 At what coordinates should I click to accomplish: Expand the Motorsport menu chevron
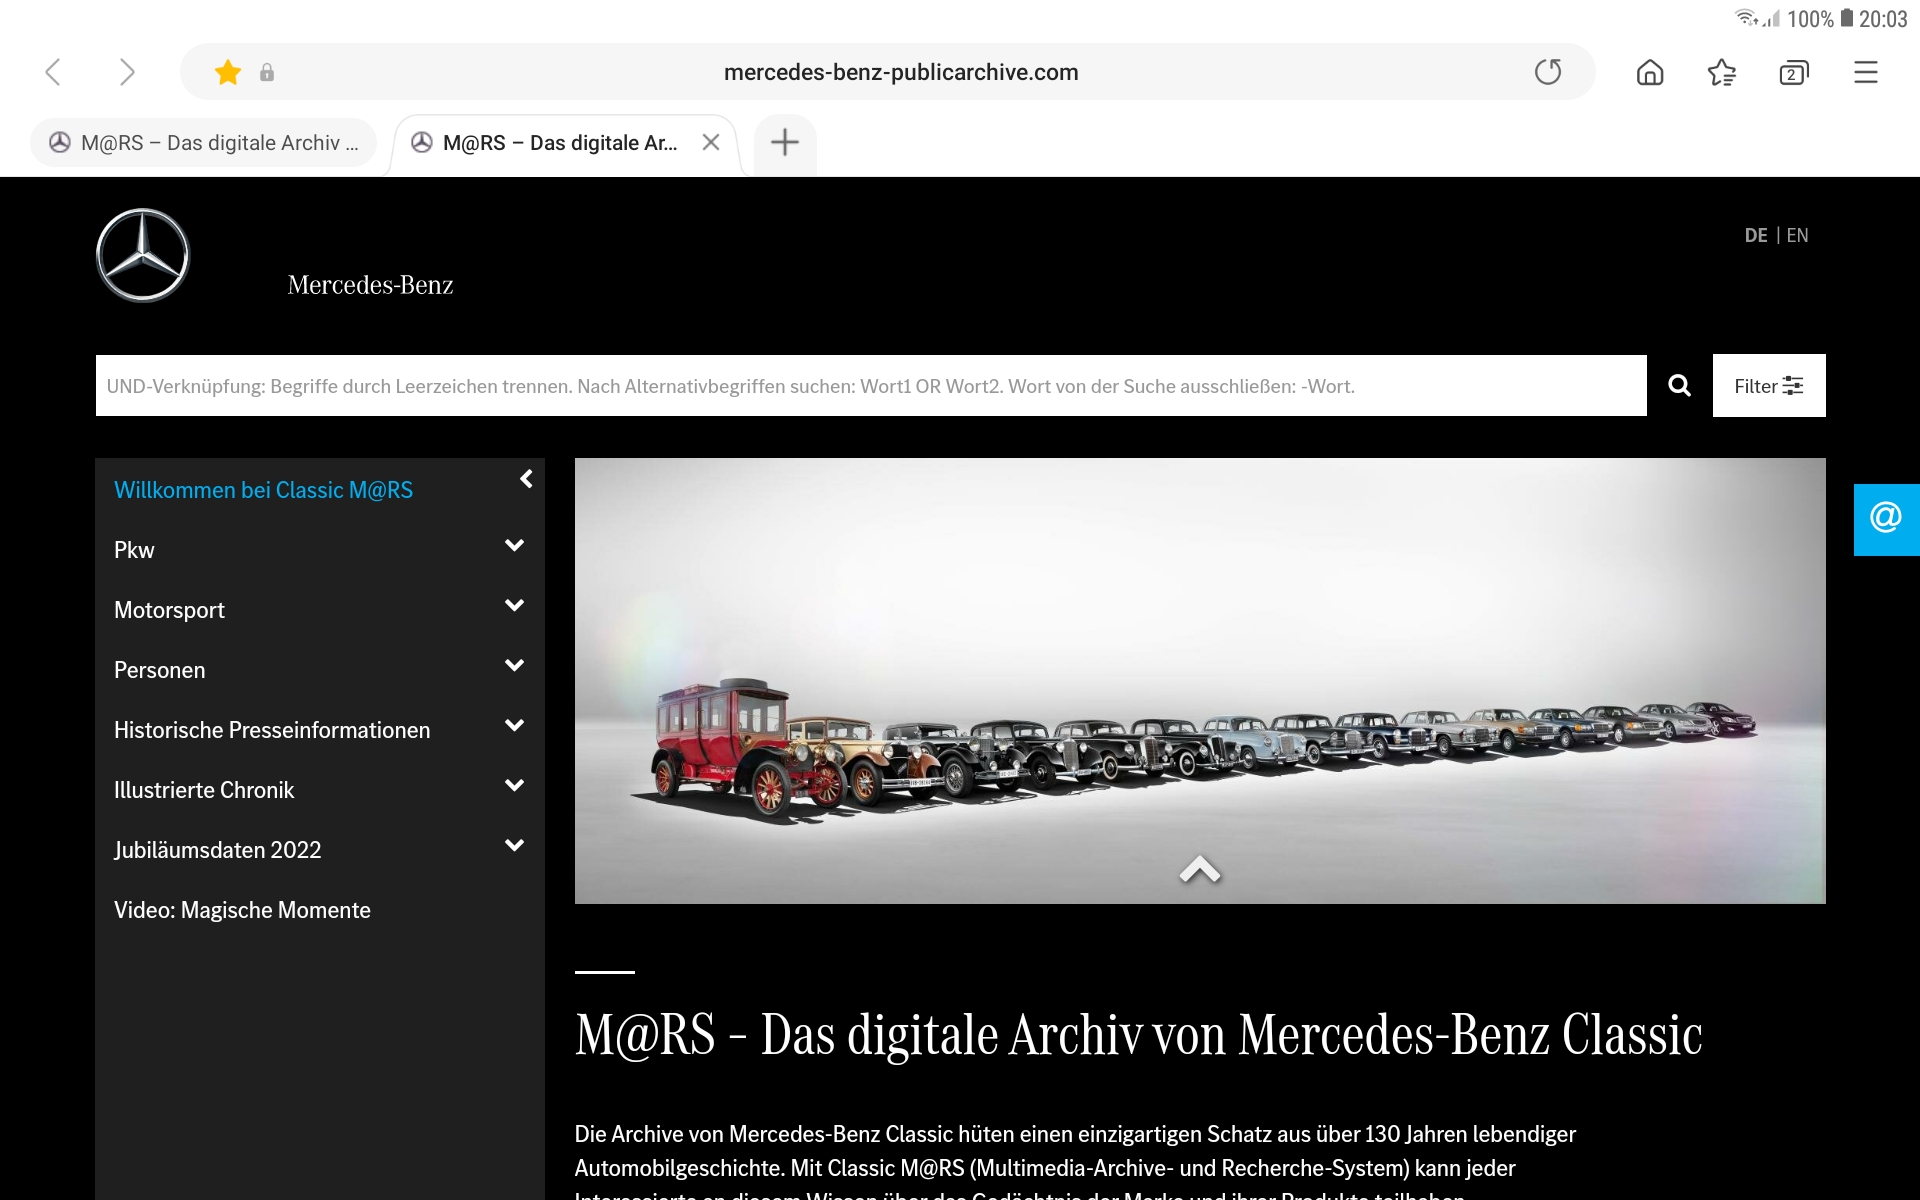(x=514, y=606)
